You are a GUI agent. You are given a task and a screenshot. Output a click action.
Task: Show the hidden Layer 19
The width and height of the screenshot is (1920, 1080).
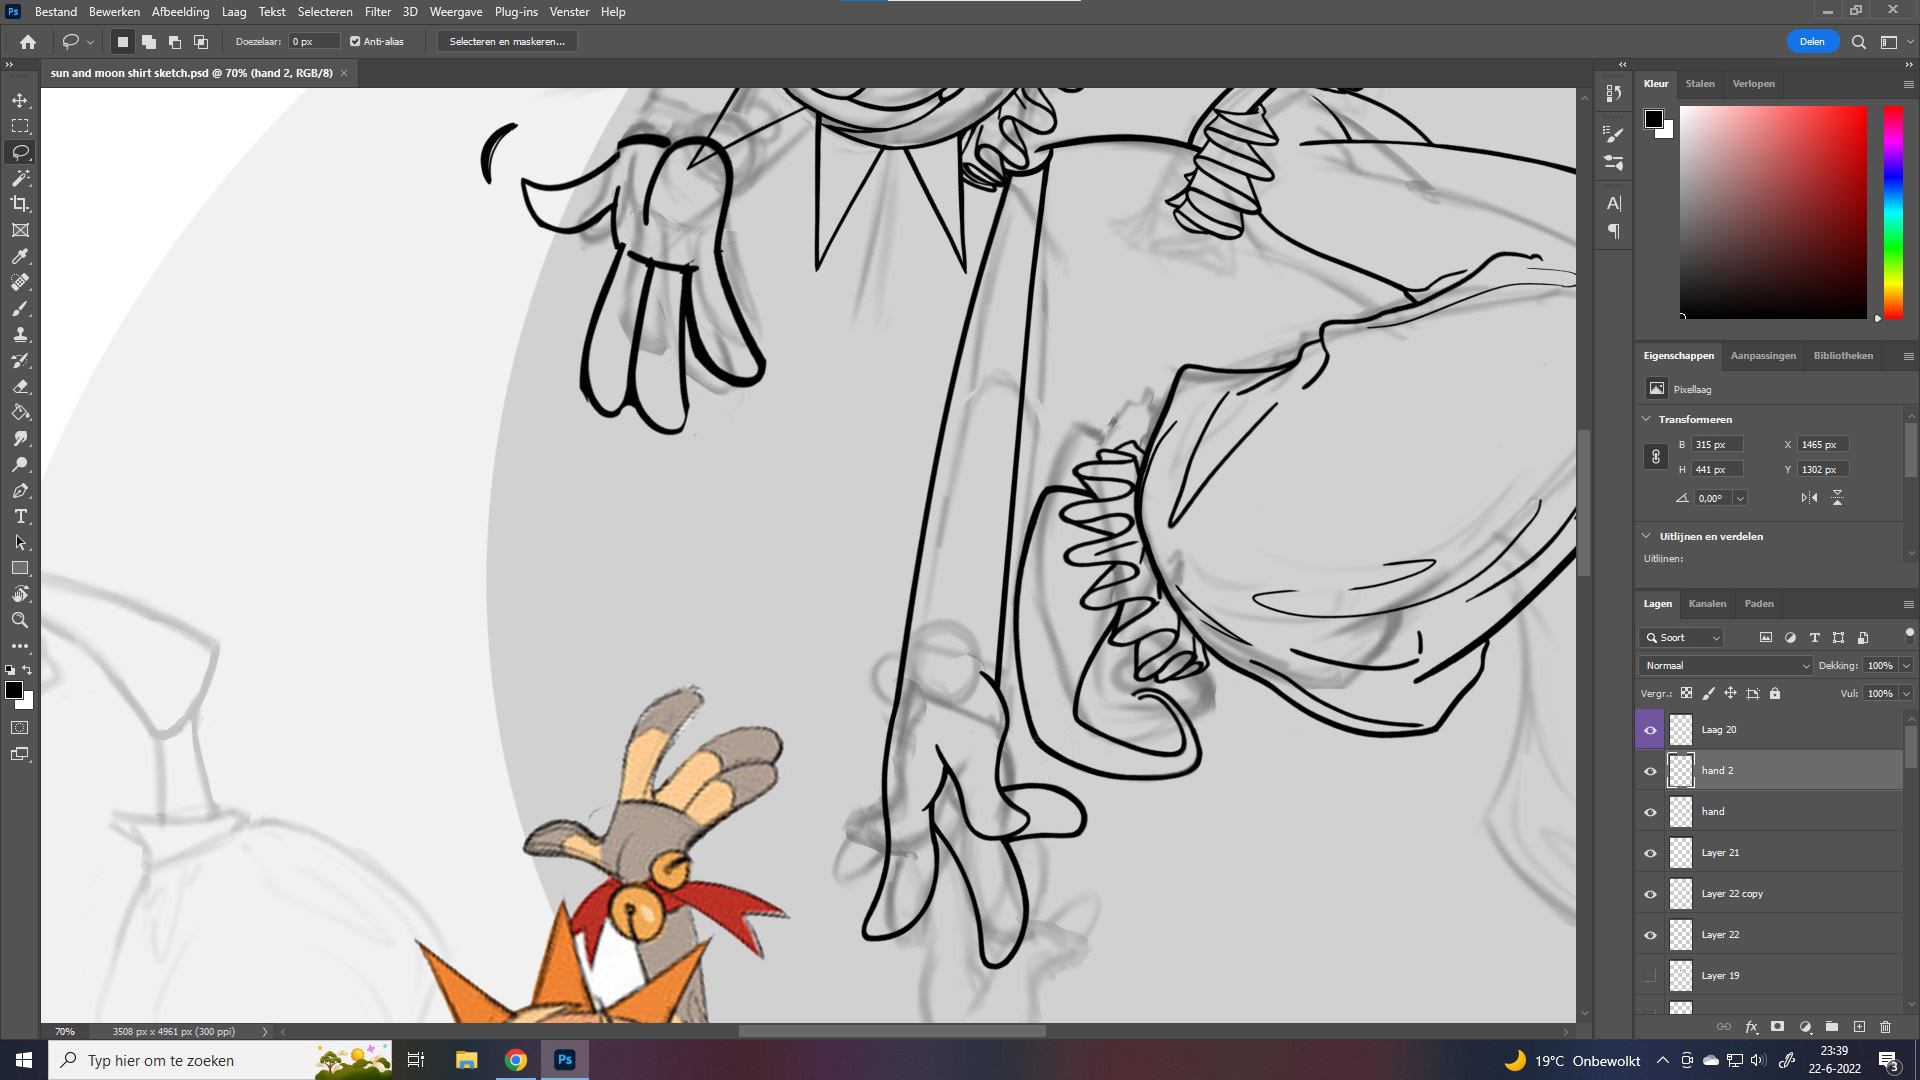tap(1650, 976)
